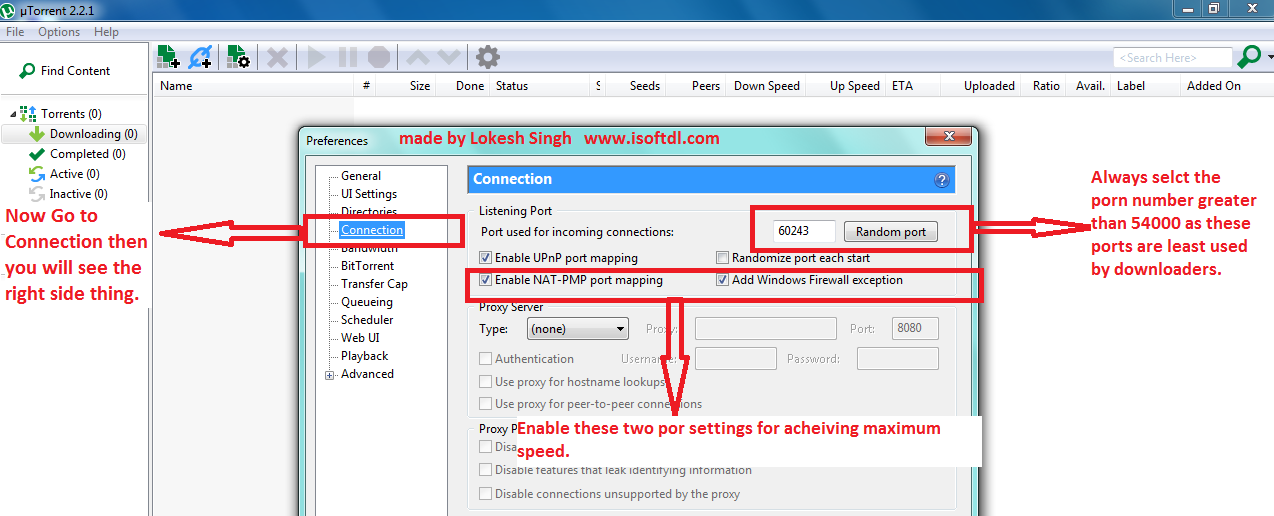Open Preferences via the toolbar gear icon

(487, 57)
